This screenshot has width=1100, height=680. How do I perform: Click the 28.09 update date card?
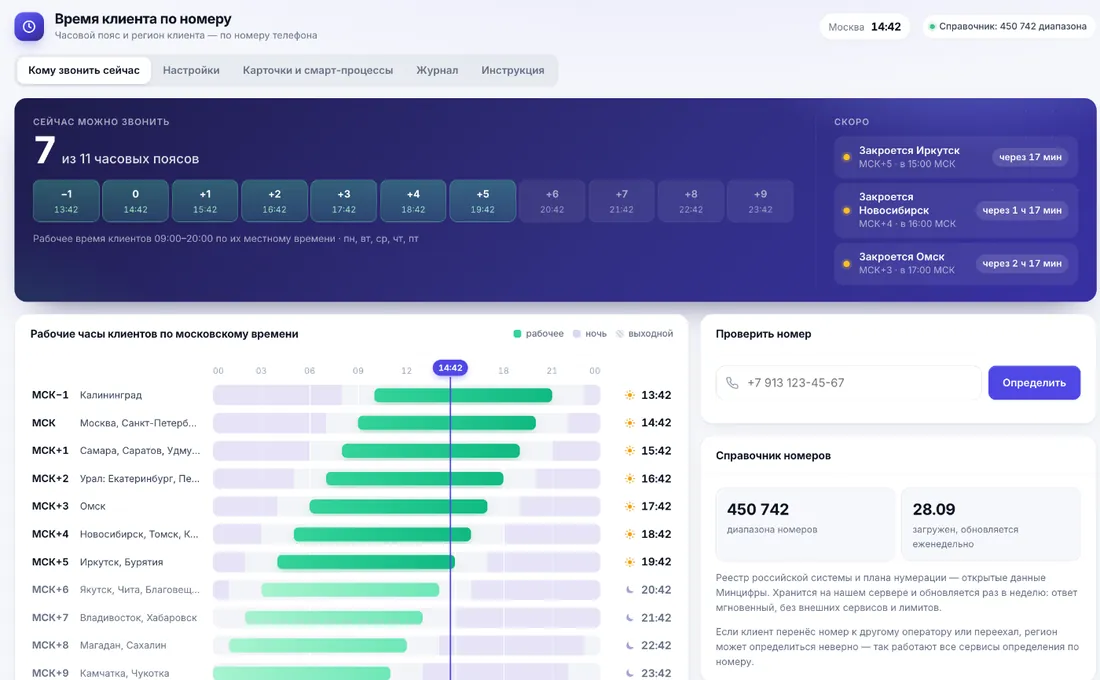991,524
